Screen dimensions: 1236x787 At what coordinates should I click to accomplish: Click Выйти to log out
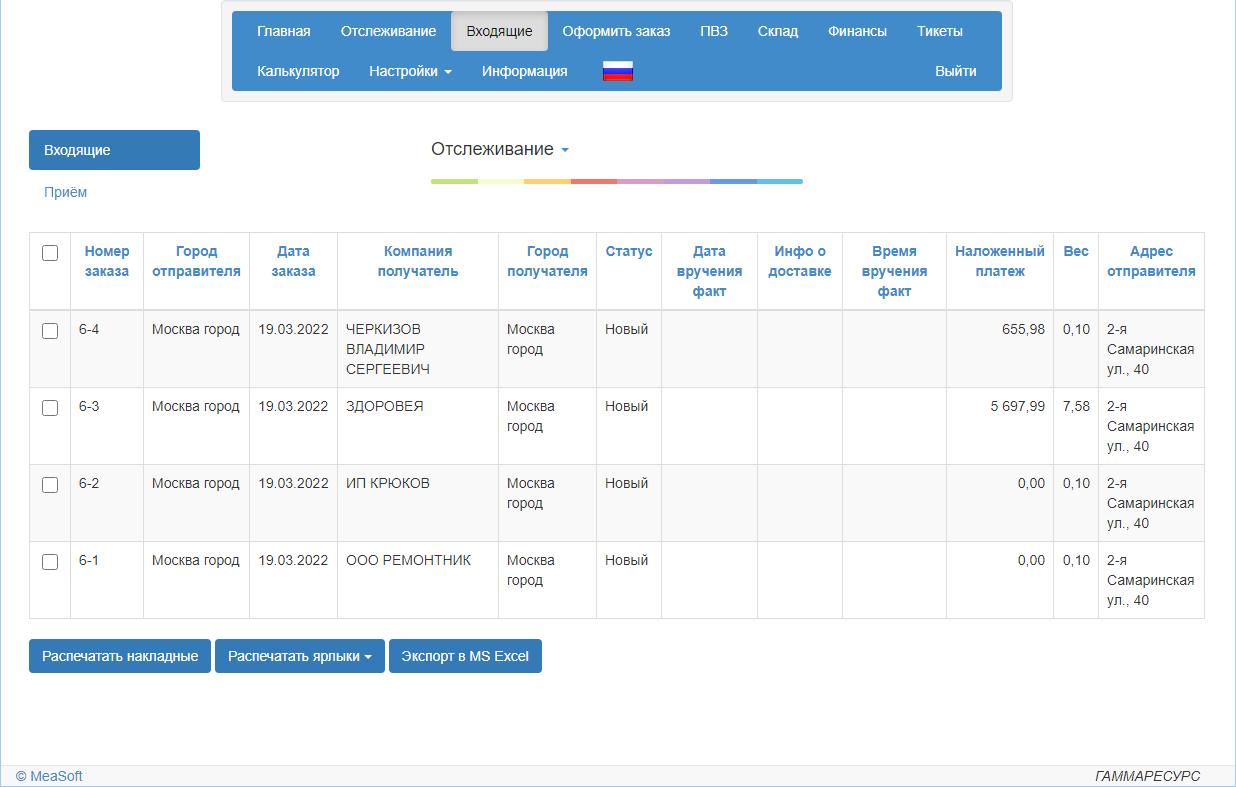956,71
